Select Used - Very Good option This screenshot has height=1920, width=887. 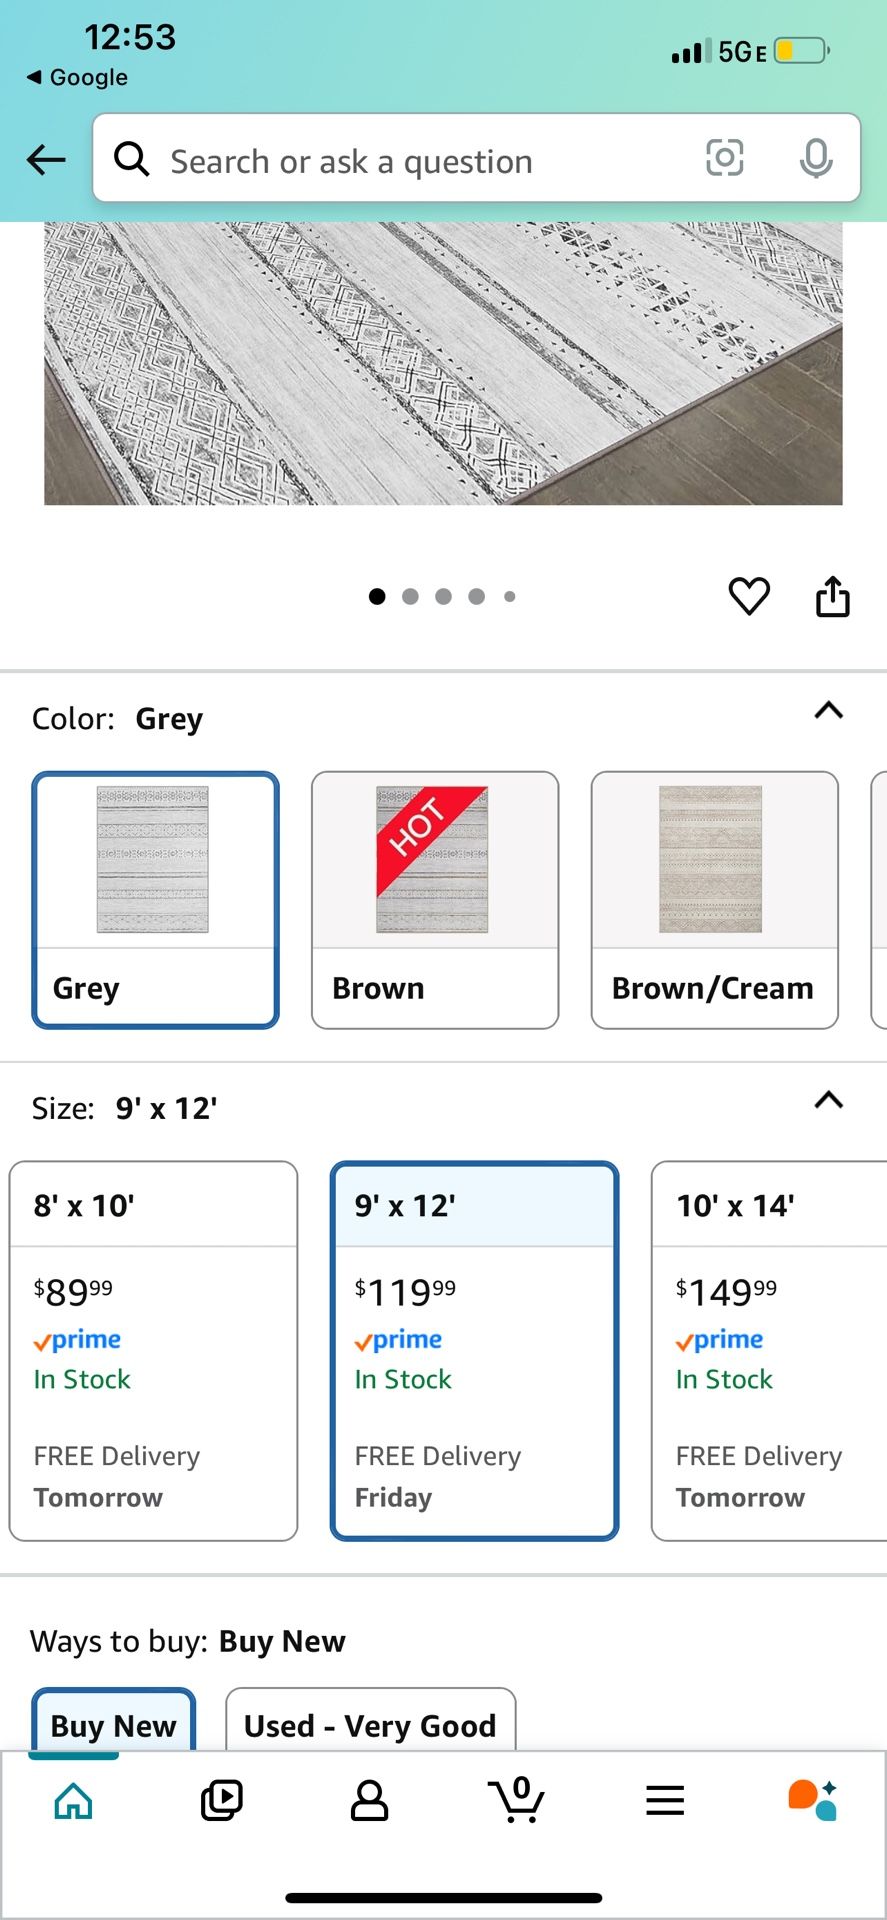tap(370, 1724)
